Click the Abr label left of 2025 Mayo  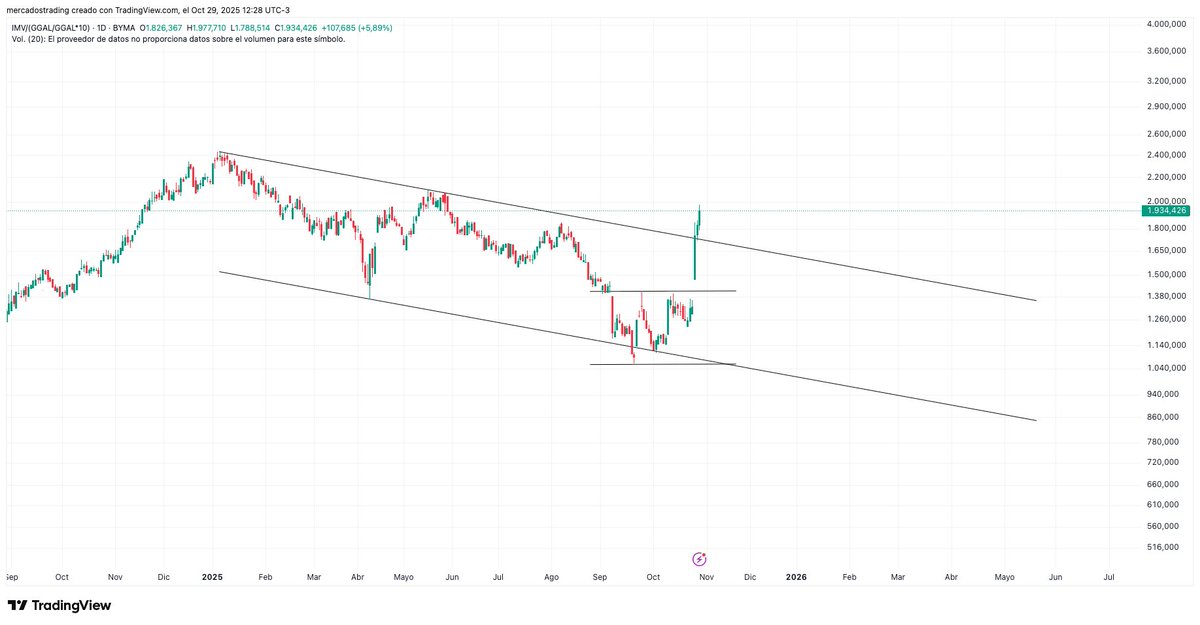[x=358, y=577]
